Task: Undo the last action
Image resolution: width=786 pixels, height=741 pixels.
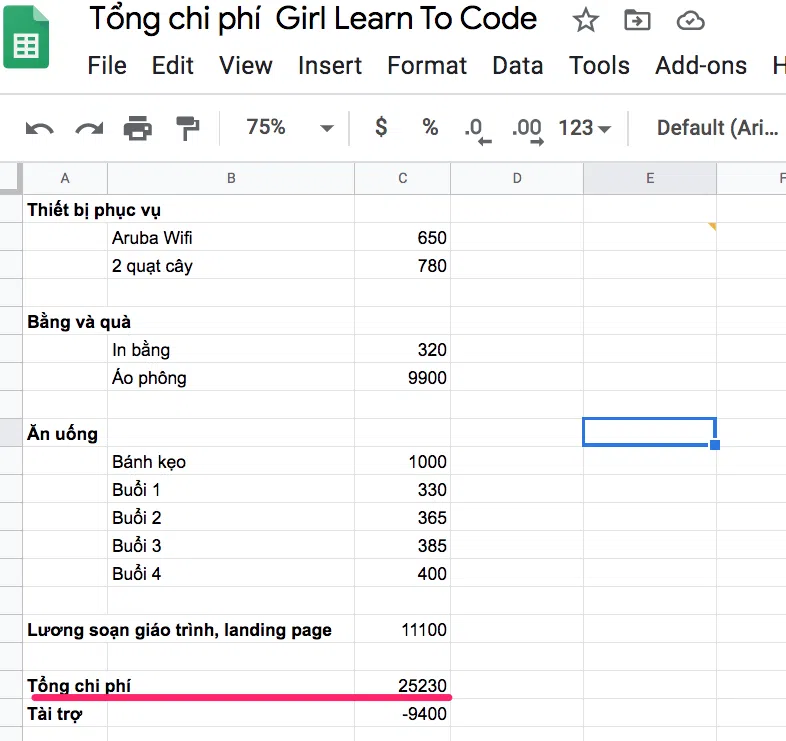Action: (x=40, y=128)
